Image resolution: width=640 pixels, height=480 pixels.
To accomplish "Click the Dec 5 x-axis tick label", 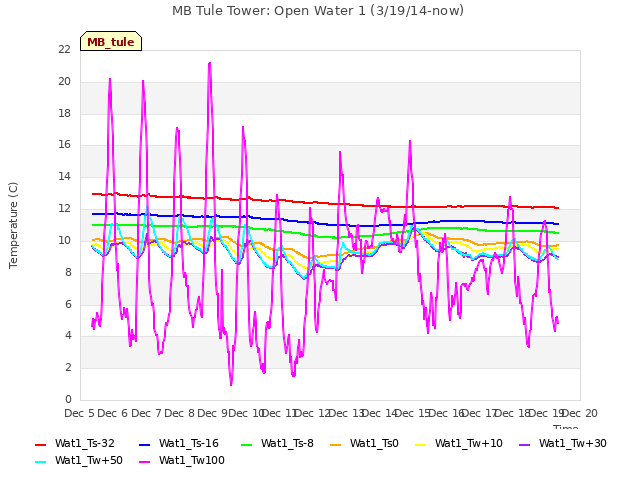I will (x=79, y=413).
